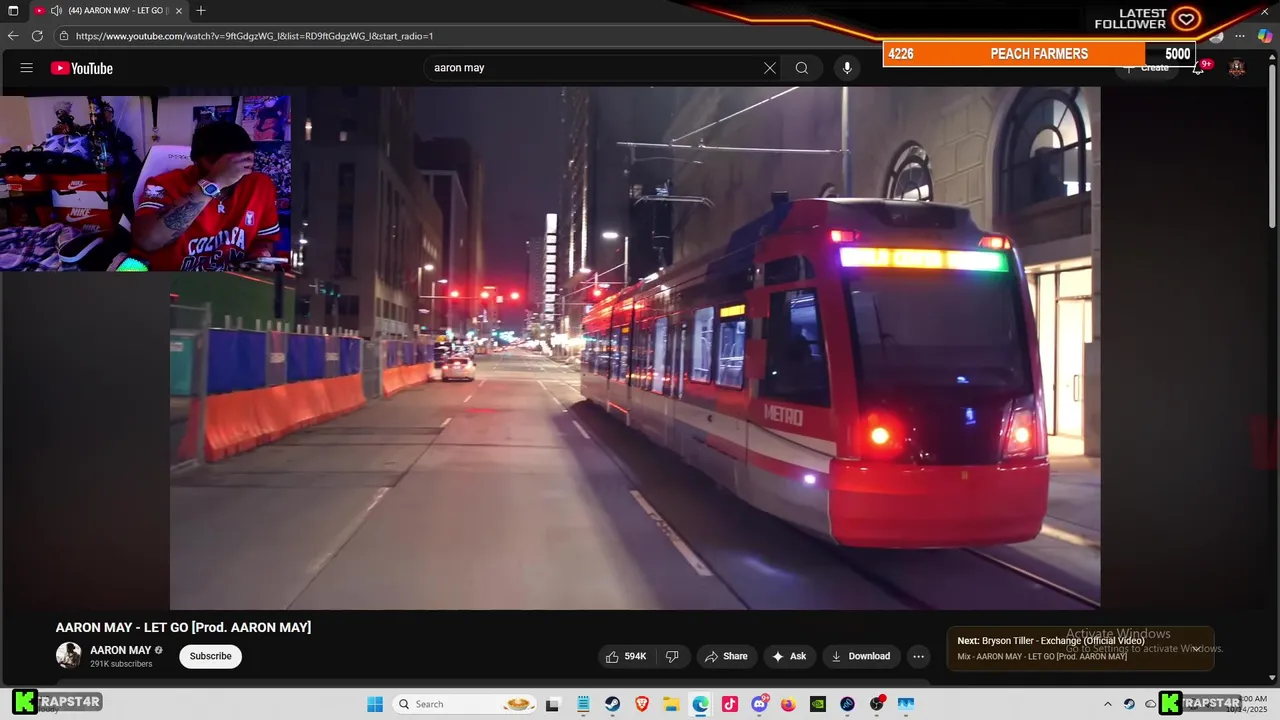Click the video player showing the Metro train
This screenshot has height=720, width=1280.
point(635,348)
